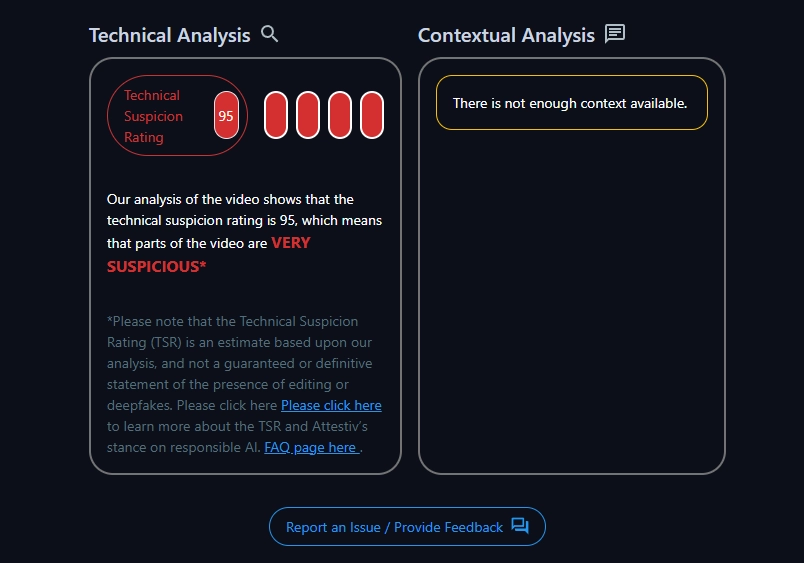Click the Technical Suspicion Rating label
This screenshot has width=804, height=563.
(153, 116)
